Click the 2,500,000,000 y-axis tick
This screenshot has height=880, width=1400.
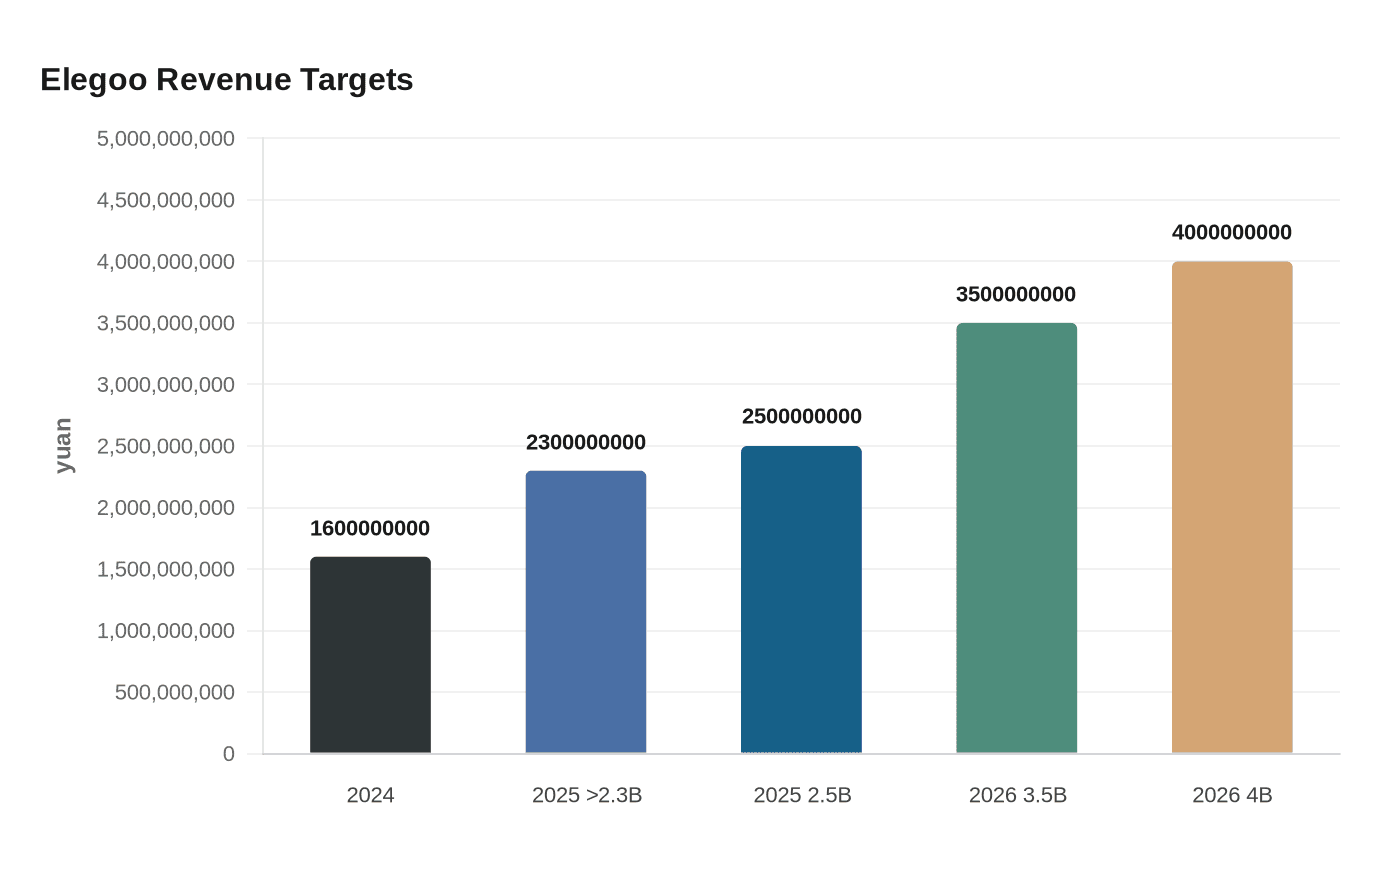click(x=166, y=446)
